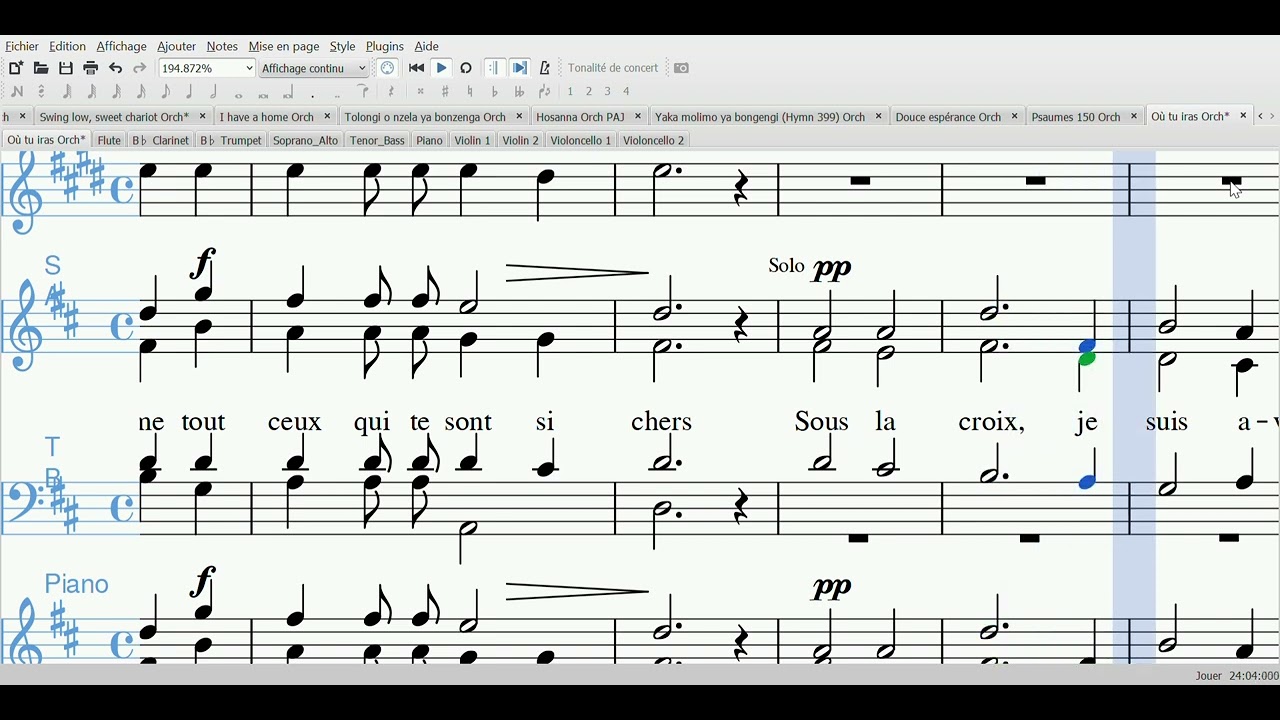The image size is (1280, 720).
Task: Open the Edition menu
Action: point(67,46)
